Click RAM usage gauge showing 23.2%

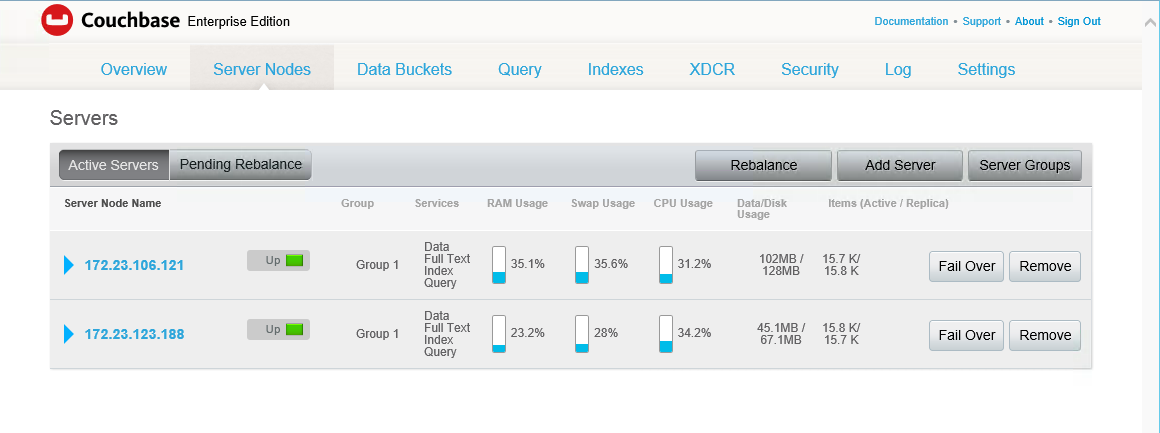(x=499, y=334)
